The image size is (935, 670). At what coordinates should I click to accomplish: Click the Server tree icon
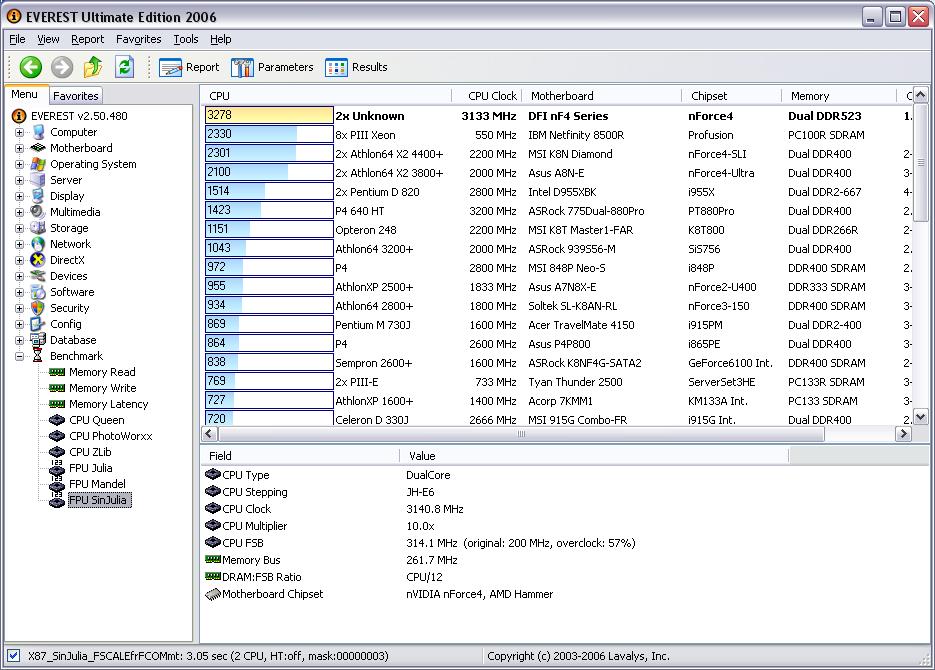coord(38,180)
